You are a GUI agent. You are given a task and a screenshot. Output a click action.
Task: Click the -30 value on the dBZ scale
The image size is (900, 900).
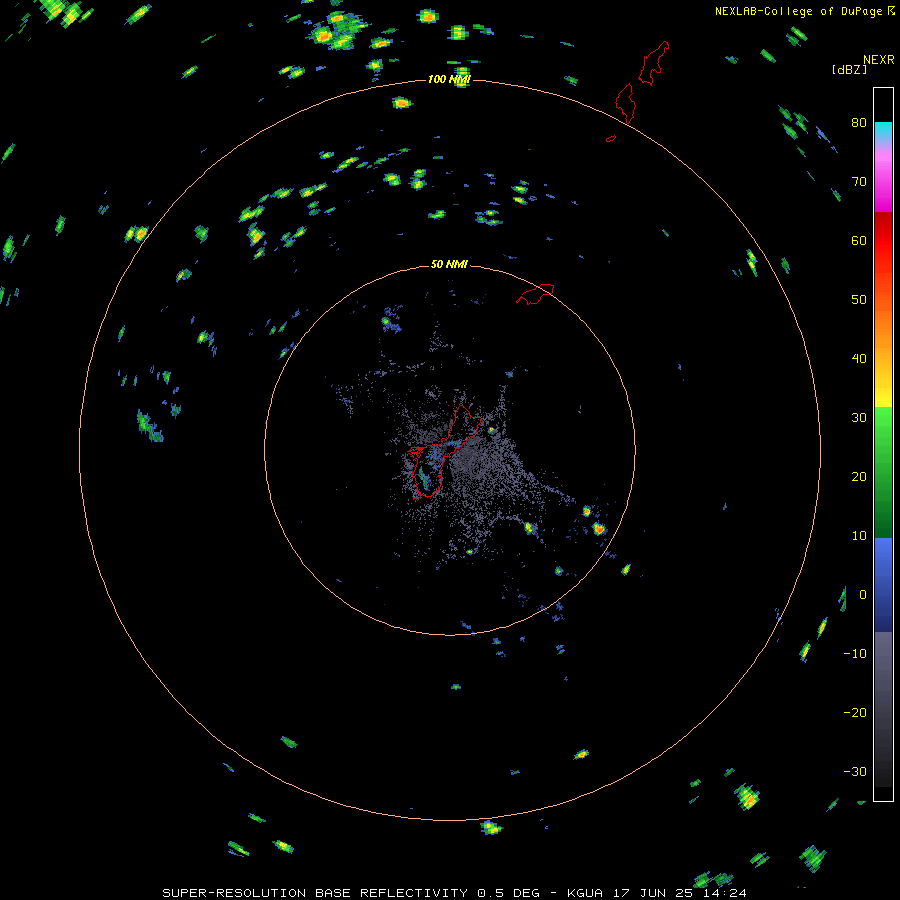point(855,772)
